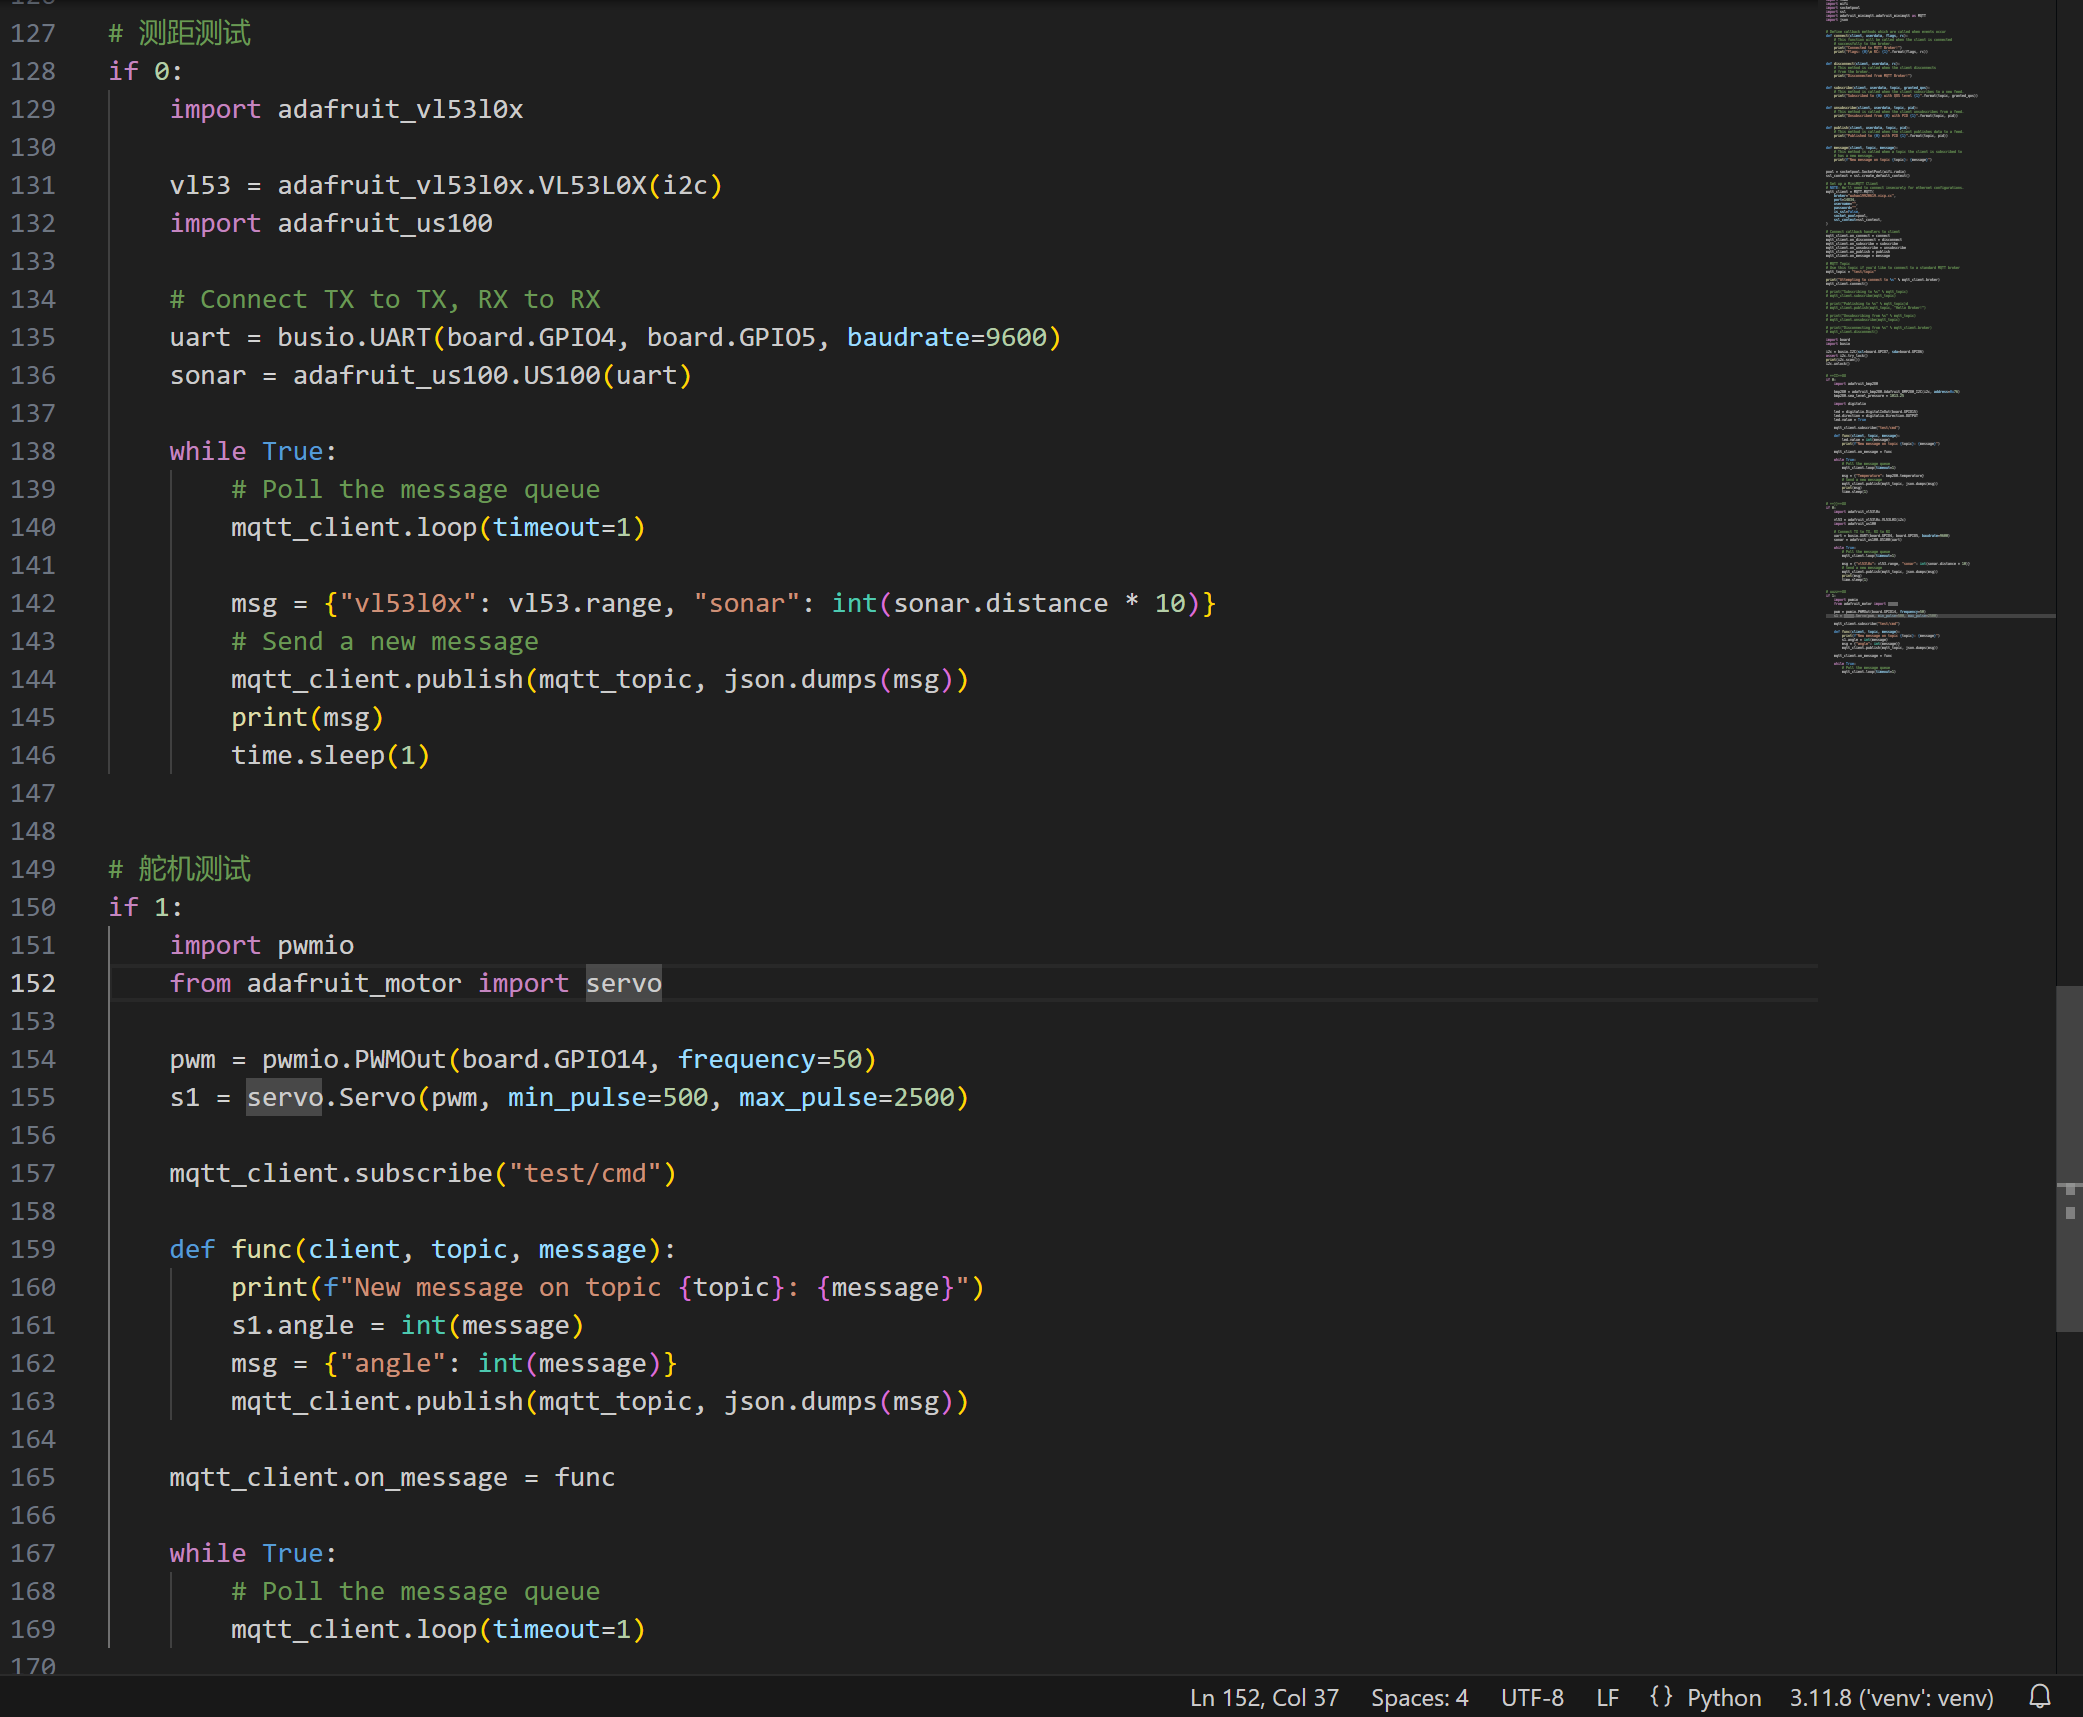
Task: Click '# Poll the message queue' on line 139
Action: pos(416,489)
